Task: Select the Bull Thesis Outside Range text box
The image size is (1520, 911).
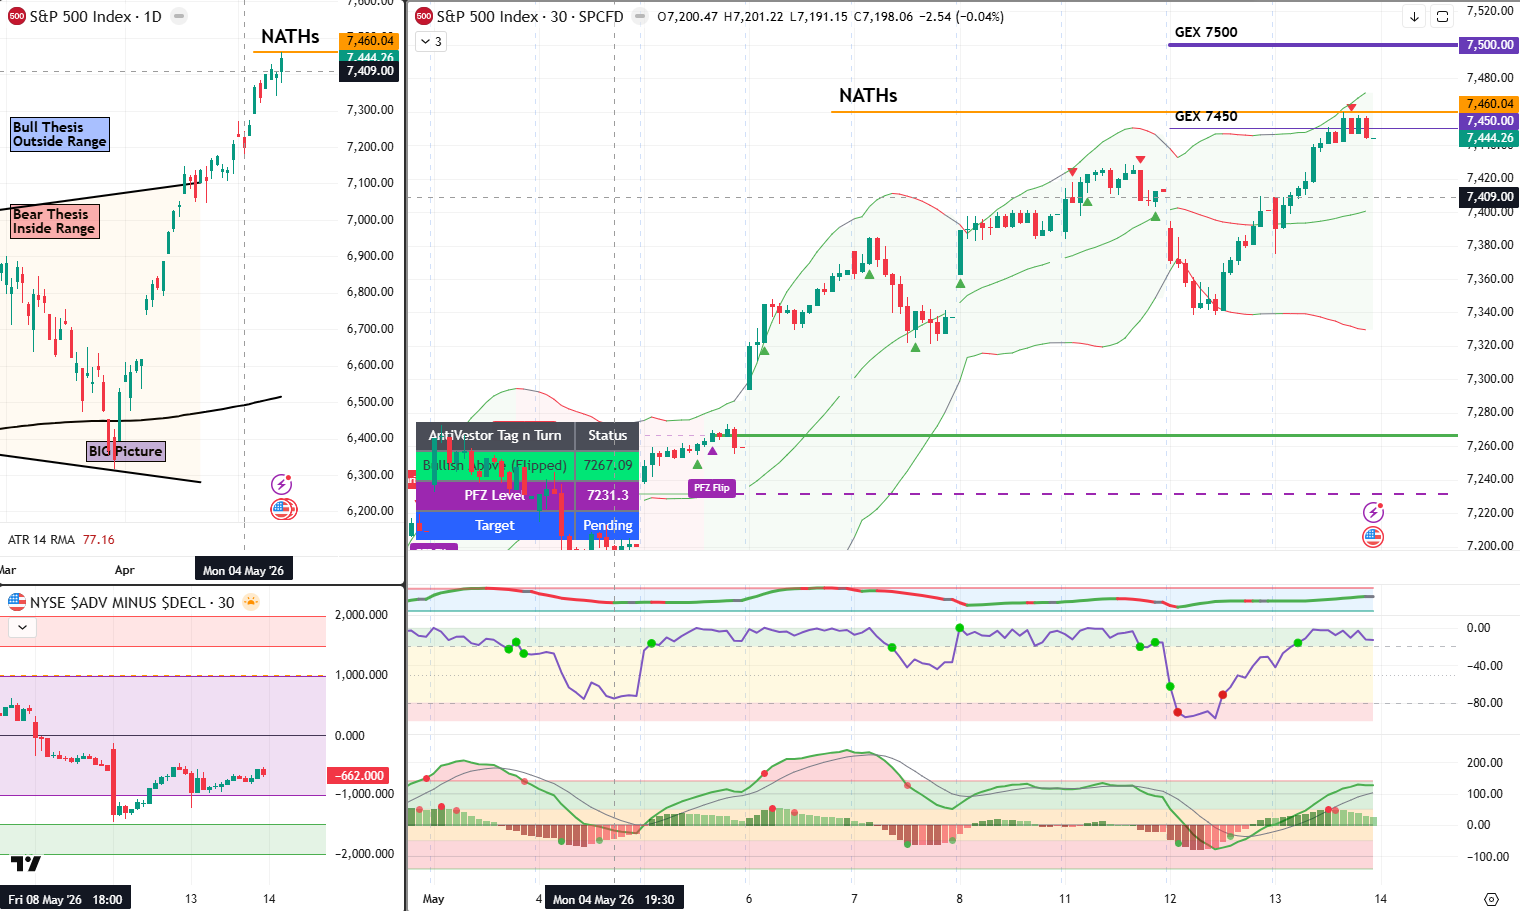Action: [x=60, y=134]
